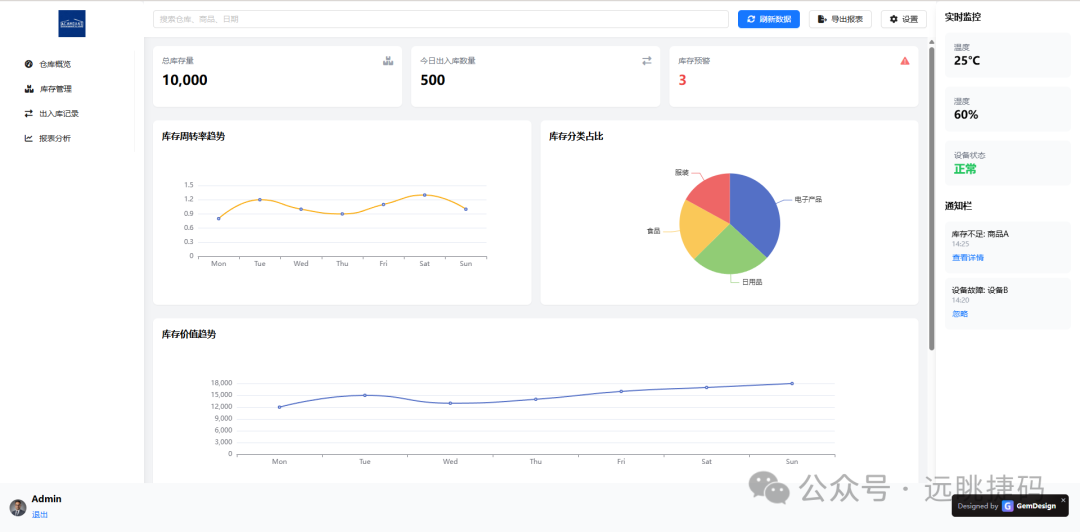The height and width of the screenshot is (532, 1080).
Task: Focus the search box for 仓库、商品、日期
Action: (441, 19)
